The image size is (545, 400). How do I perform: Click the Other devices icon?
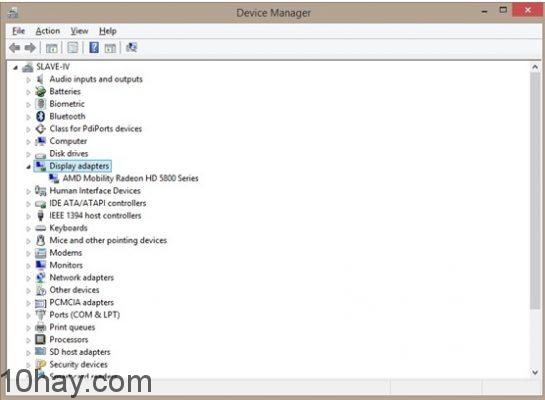tap(40, 290)
